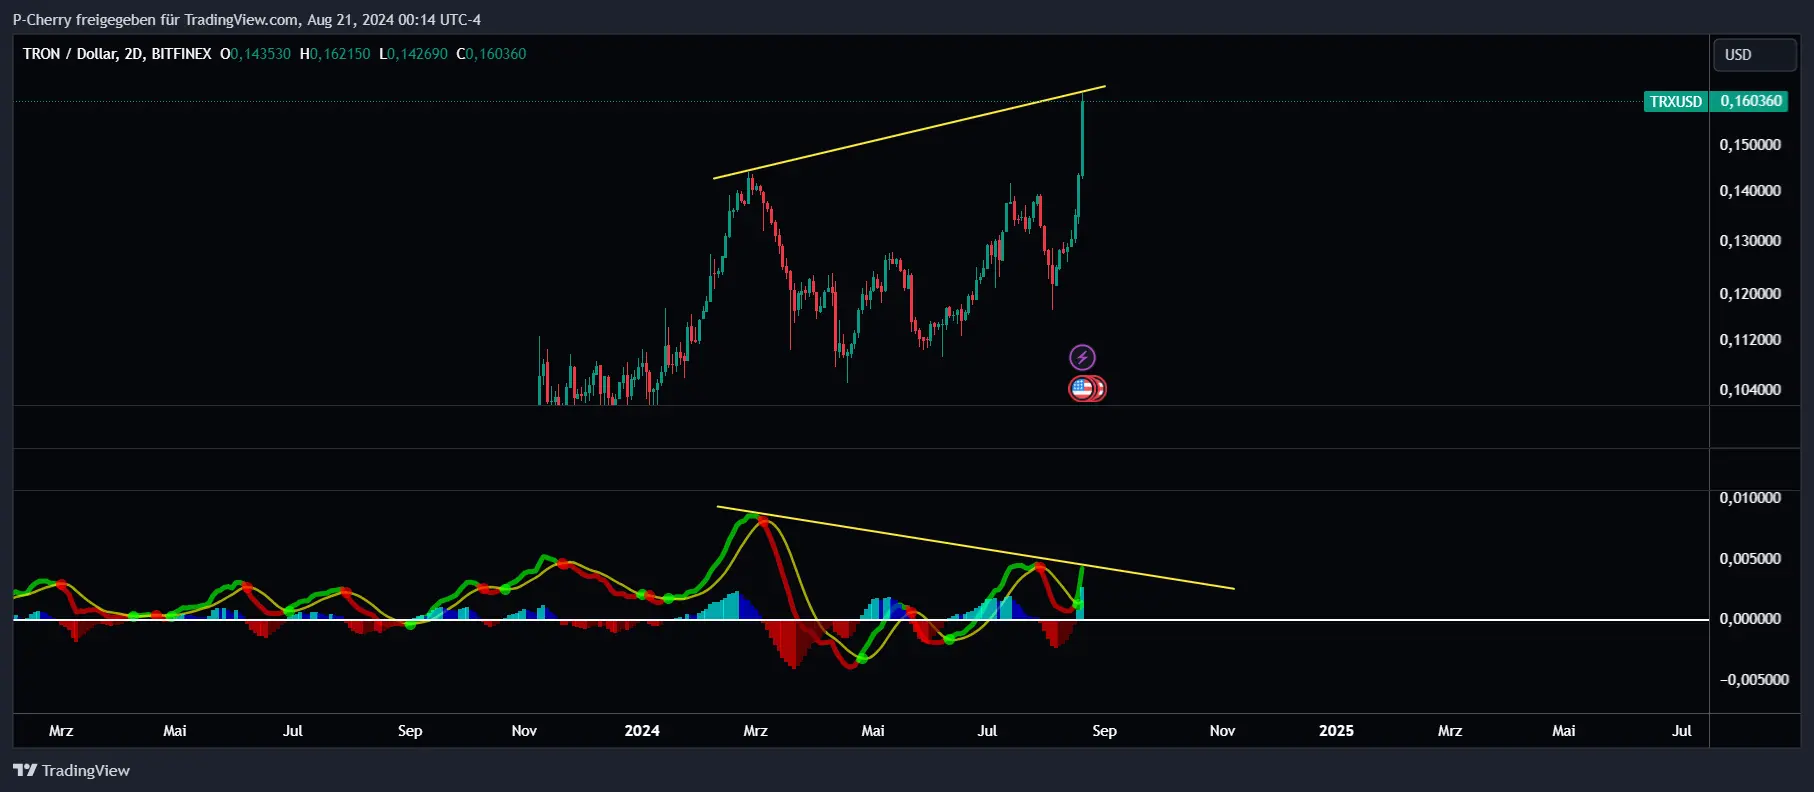
Task: Click the low value L0,142690
Action: tap(413, 54)
